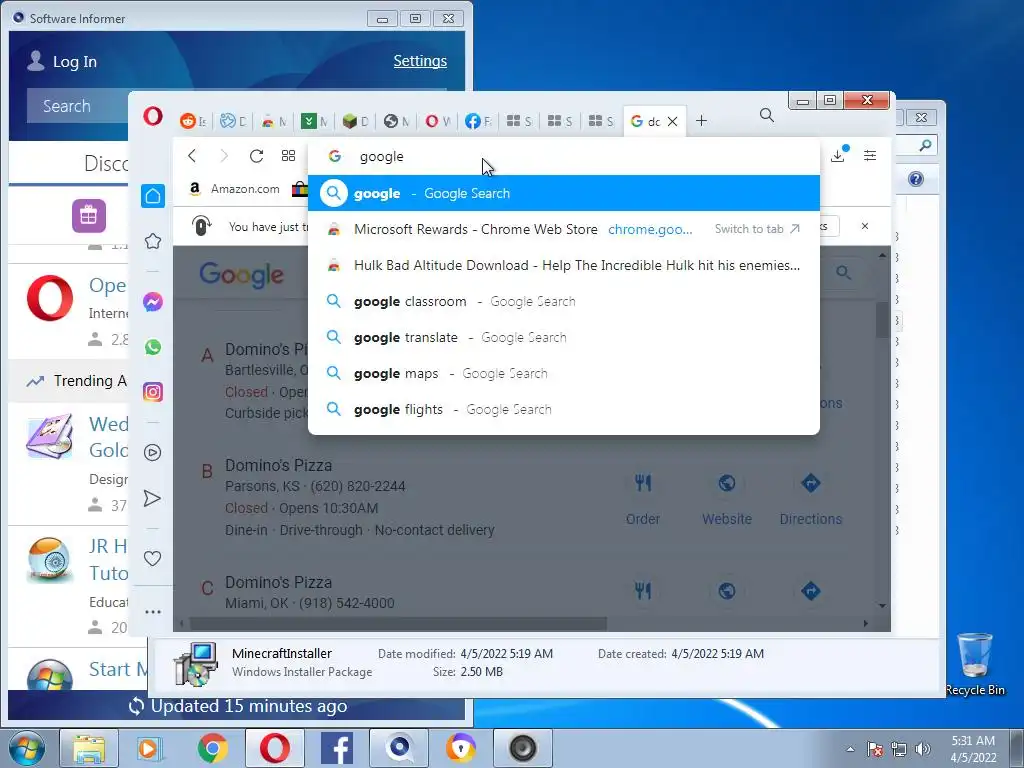
Task: Open WhatsApp in Opera sidebar
Action: [x=153, y=347]
